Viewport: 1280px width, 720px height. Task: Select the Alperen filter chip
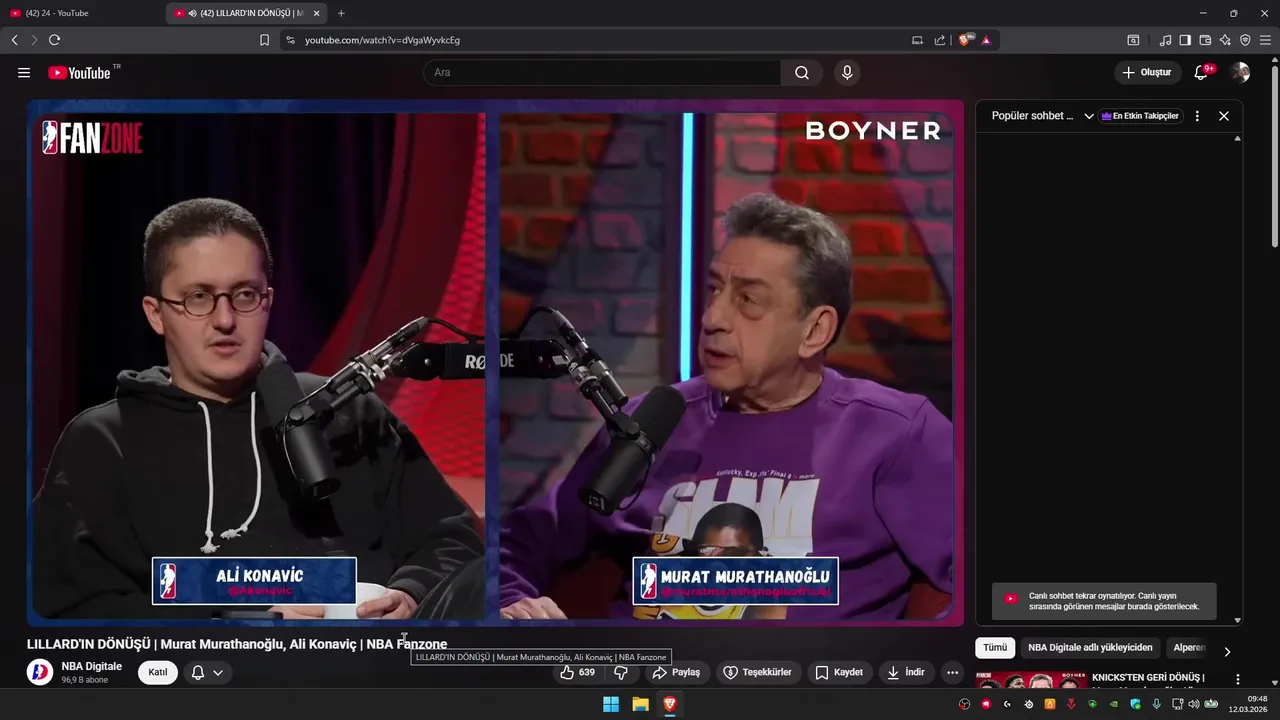point(1189,648)
